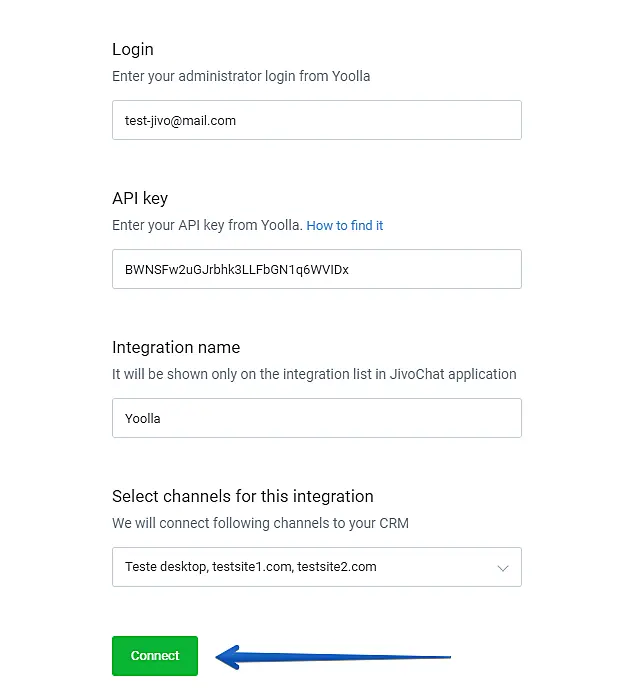Click 'Enter your API key from Yoolla' hint
Viewport: 639px width, 696px height.
pyautogui.click(x=207, y=225)
